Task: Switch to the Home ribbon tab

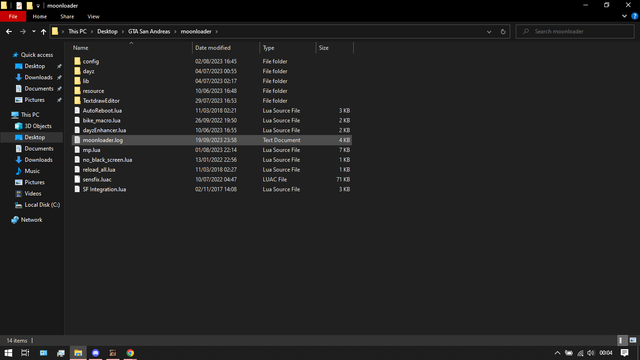Action: (40, 16)
